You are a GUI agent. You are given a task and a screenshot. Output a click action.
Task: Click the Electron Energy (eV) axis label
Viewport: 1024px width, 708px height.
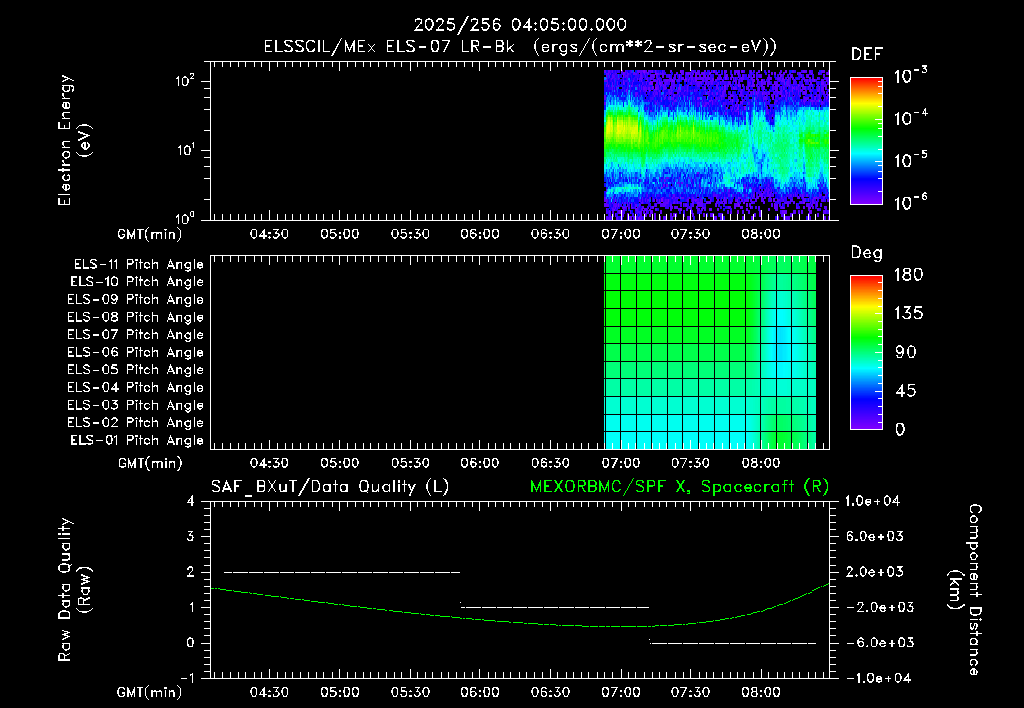tap(74, 140)
